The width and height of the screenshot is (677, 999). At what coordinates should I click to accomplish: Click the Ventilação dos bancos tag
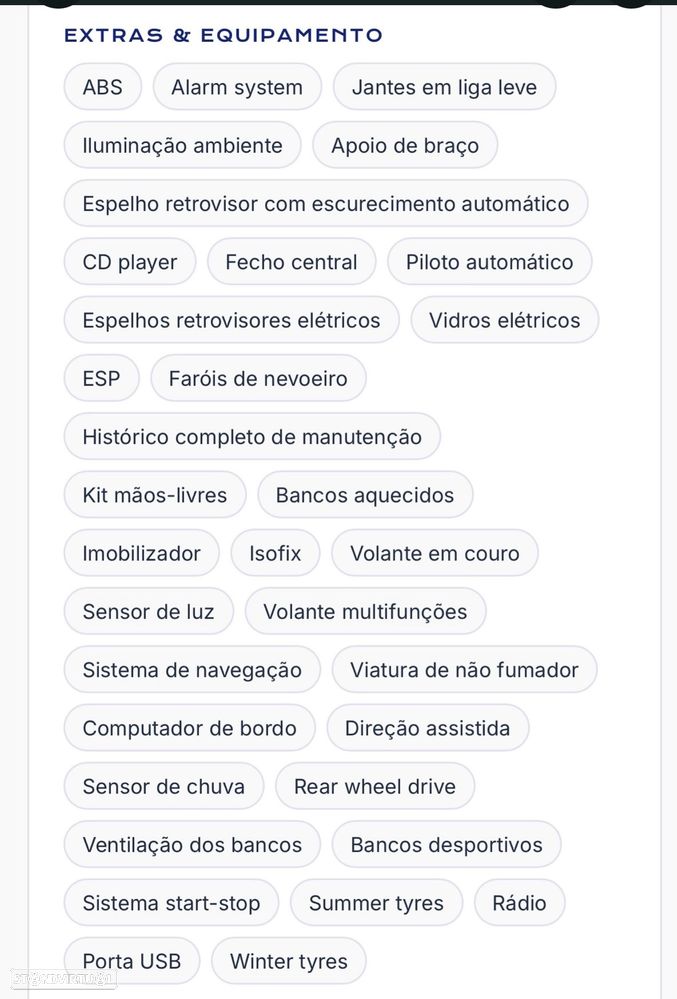192,845
